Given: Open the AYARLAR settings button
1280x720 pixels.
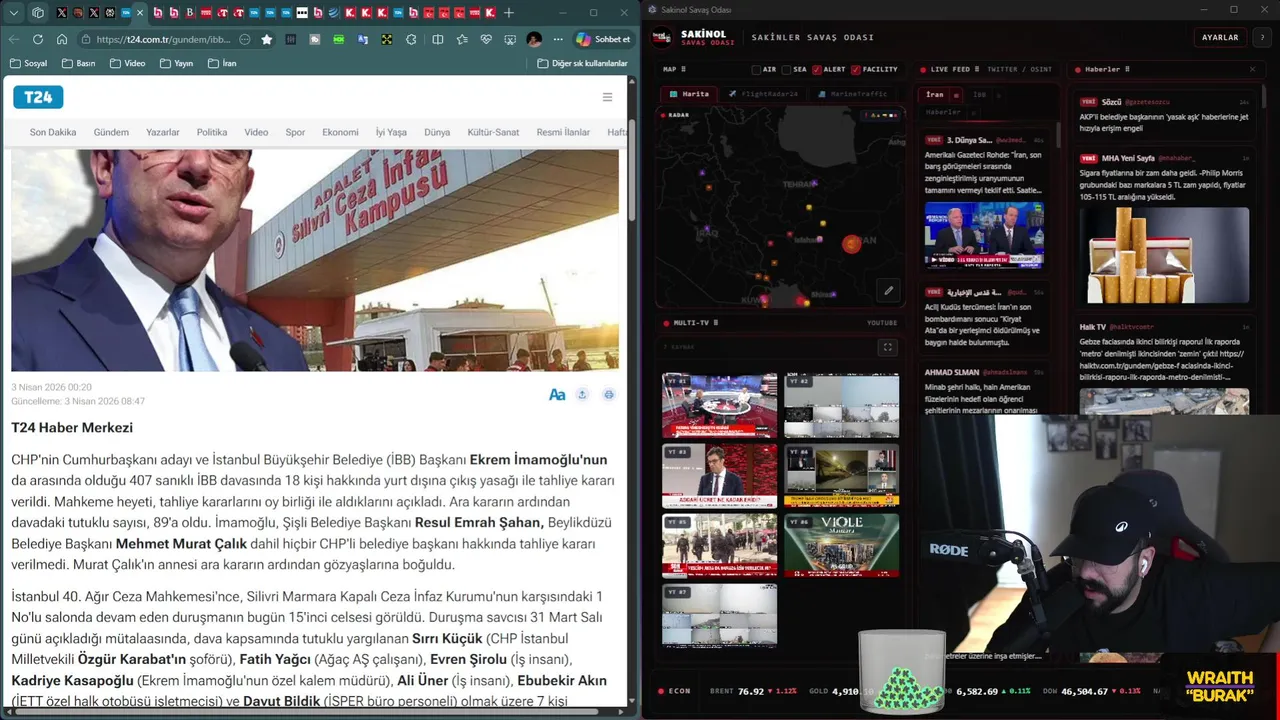Looking at the screenshot, I should [x=1220, y=38].
